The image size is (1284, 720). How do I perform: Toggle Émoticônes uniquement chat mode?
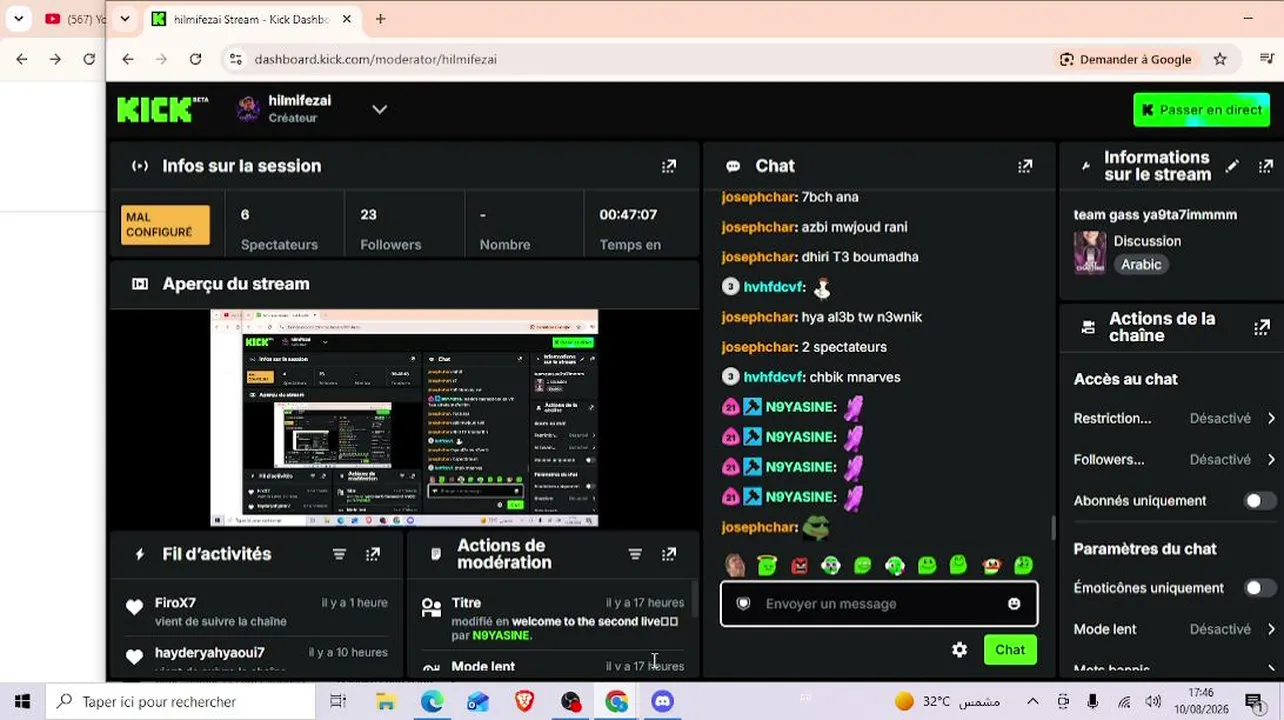1260,588
